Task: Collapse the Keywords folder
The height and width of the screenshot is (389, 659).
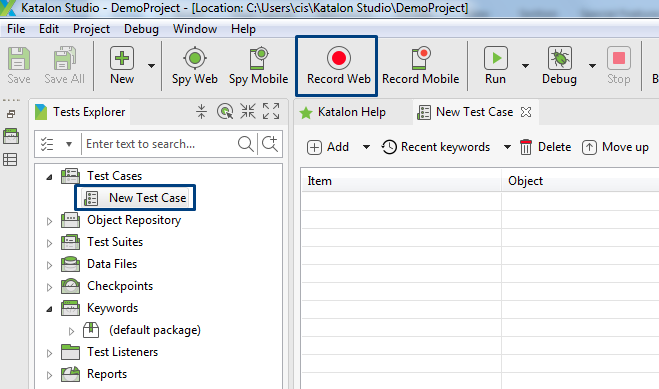Action: click(49, 309)
